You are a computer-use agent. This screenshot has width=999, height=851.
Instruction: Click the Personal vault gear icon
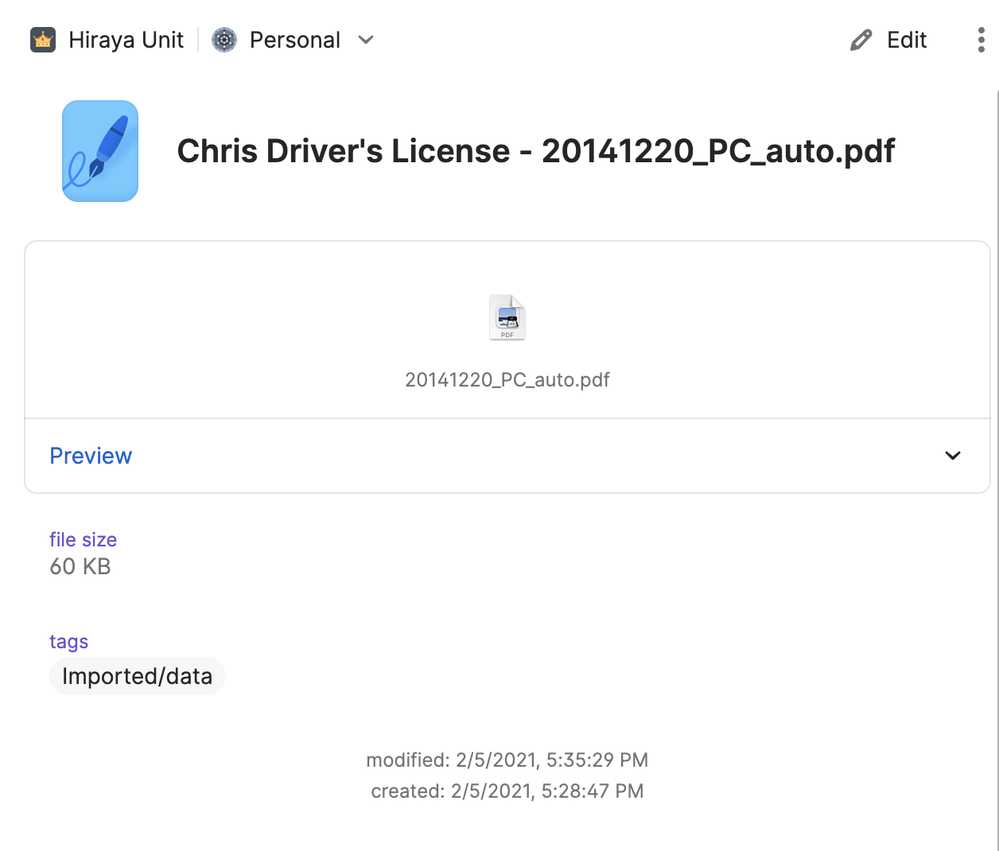(224, 40)
